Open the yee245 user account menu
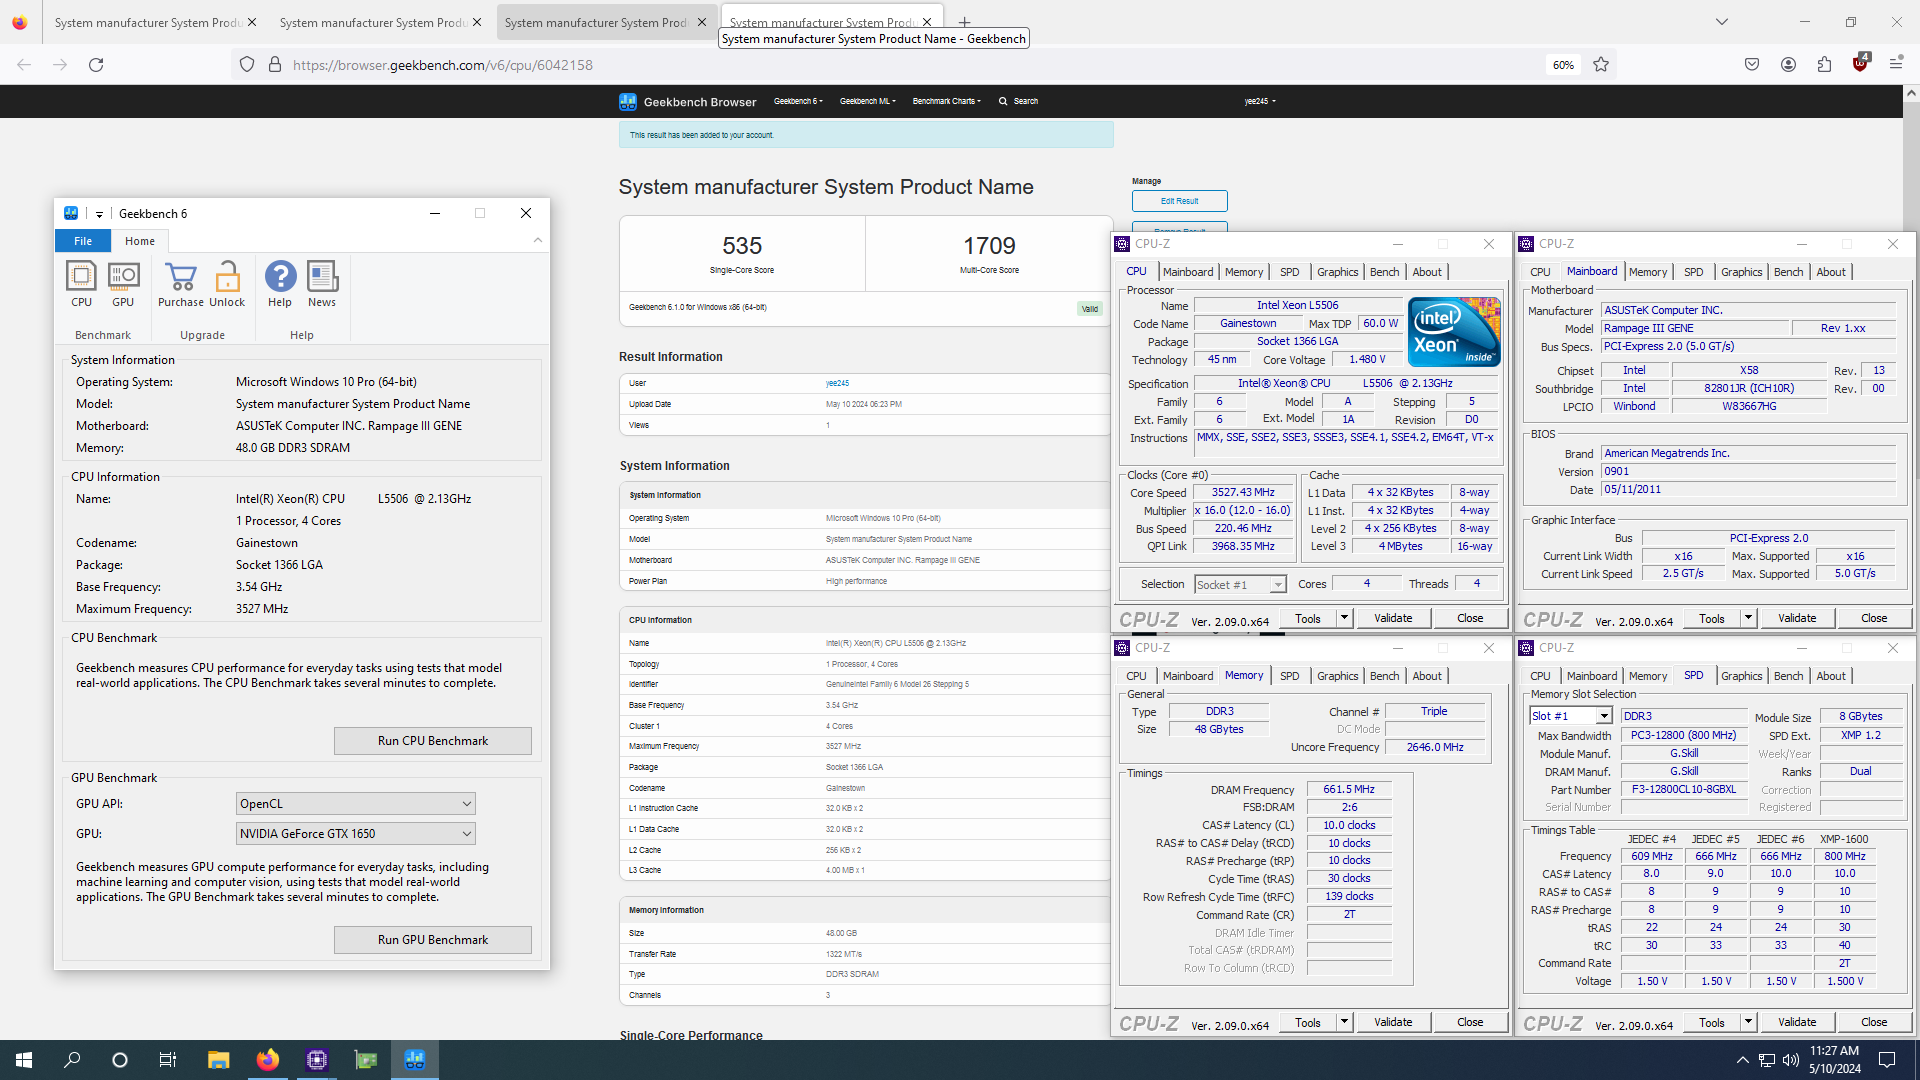Screen dimensions: 1920x1080 1260,101
